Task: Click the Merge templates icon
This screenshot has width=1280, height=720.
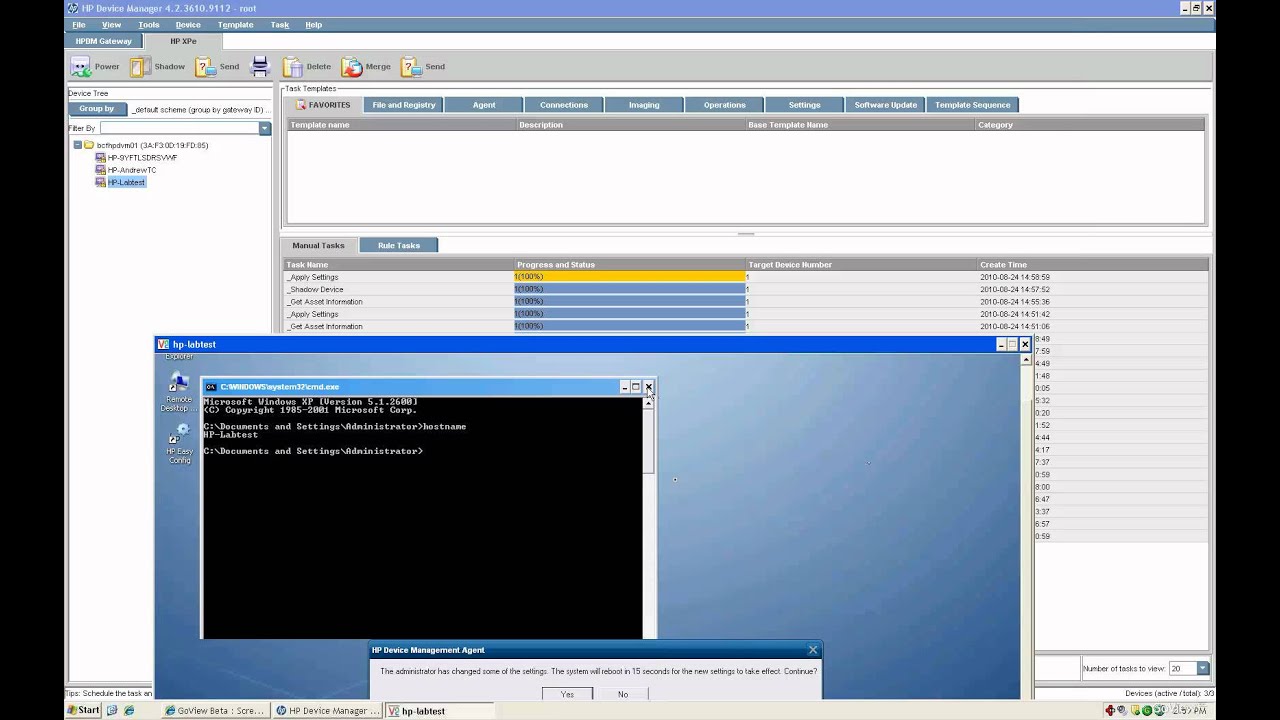Action: [x=351, y=67]
